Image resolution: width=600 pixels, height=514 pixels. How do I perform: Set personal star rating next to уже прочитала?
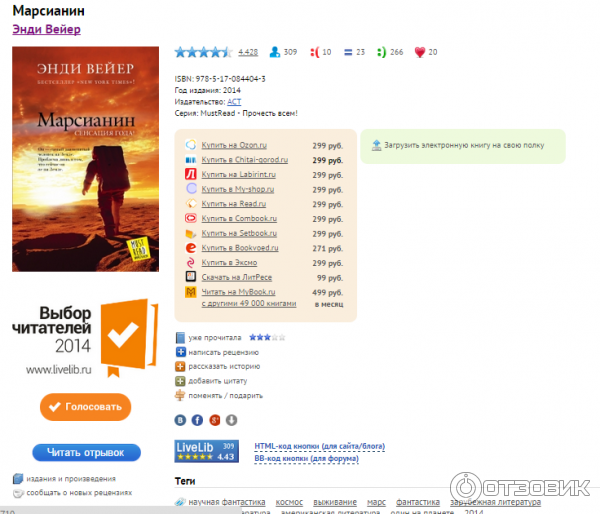(x=267, y=338)
